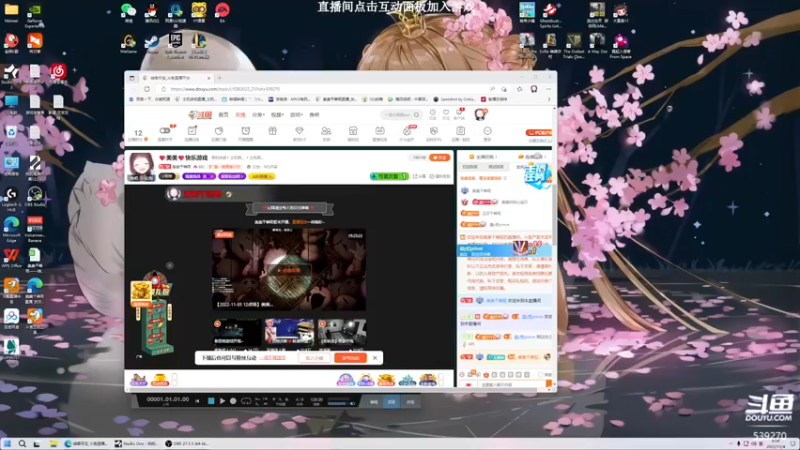Viewport: 800px width, 450px height.
Task: Play the main featured video thumbnail
Action: (289, 270)
